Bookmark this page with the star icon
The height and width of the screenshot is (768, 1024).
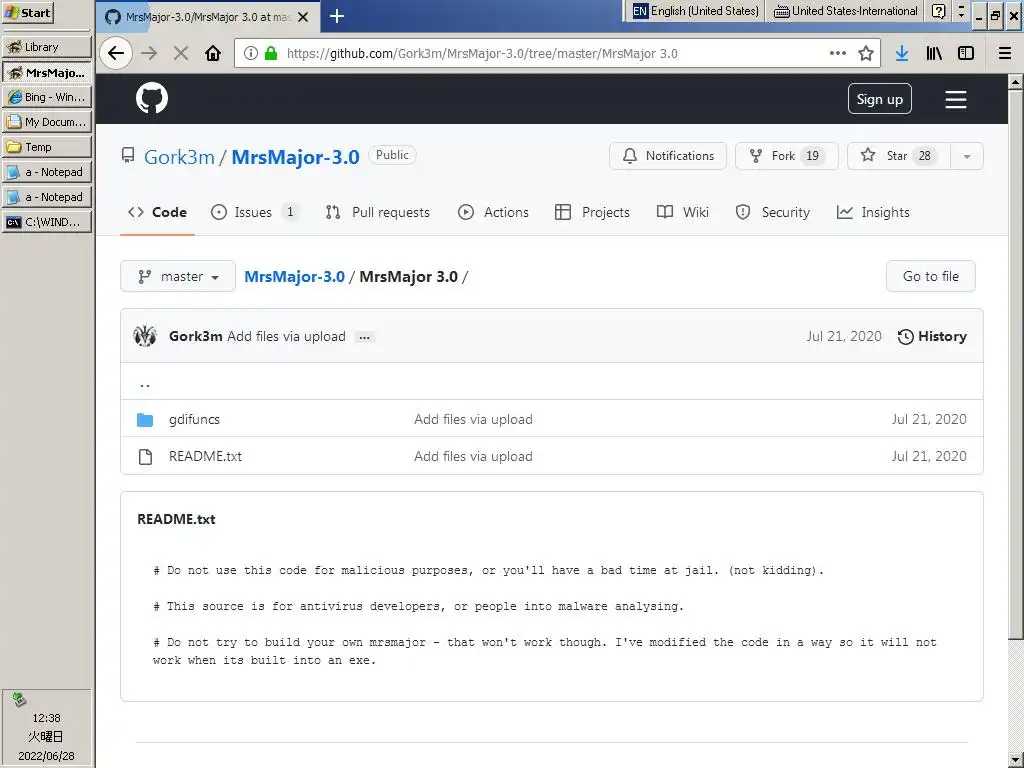coord(866,53)
